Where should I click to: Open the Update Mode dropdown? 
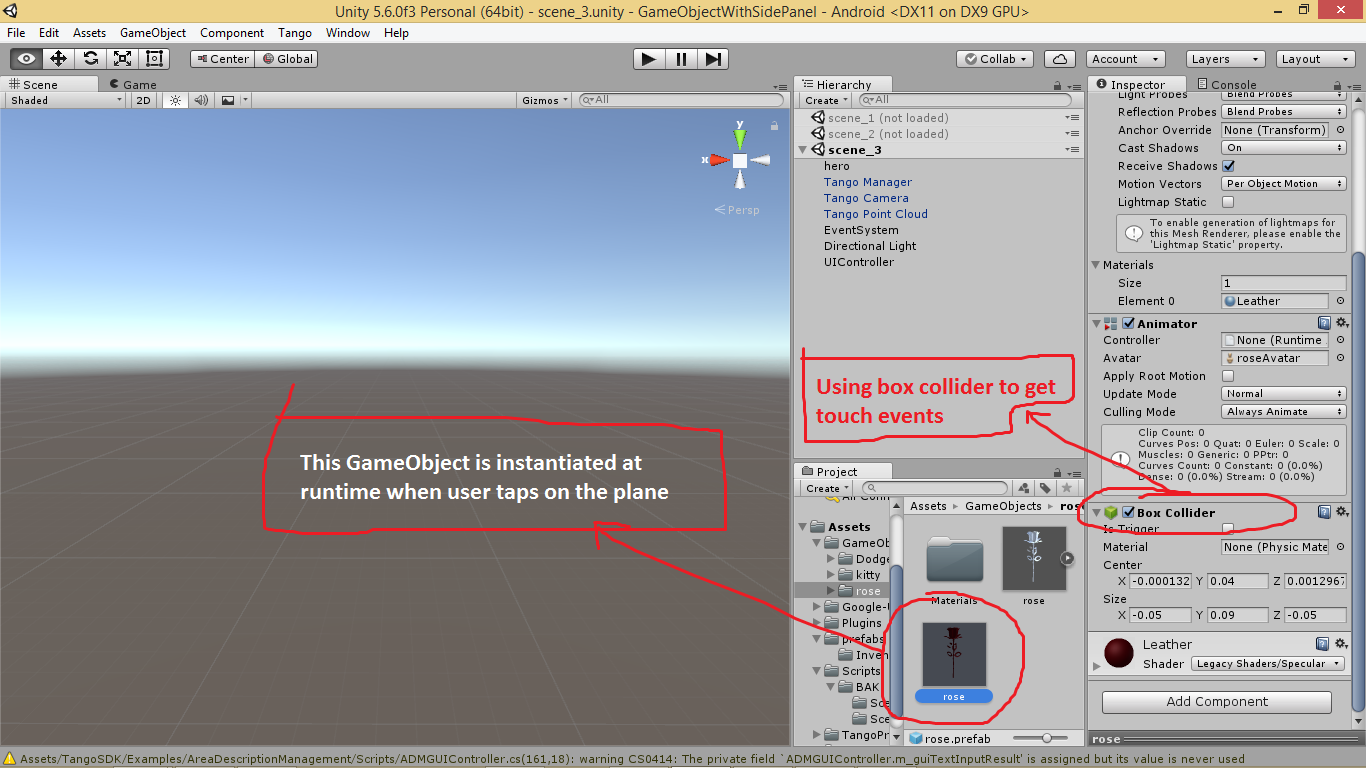coord(1284,394)
